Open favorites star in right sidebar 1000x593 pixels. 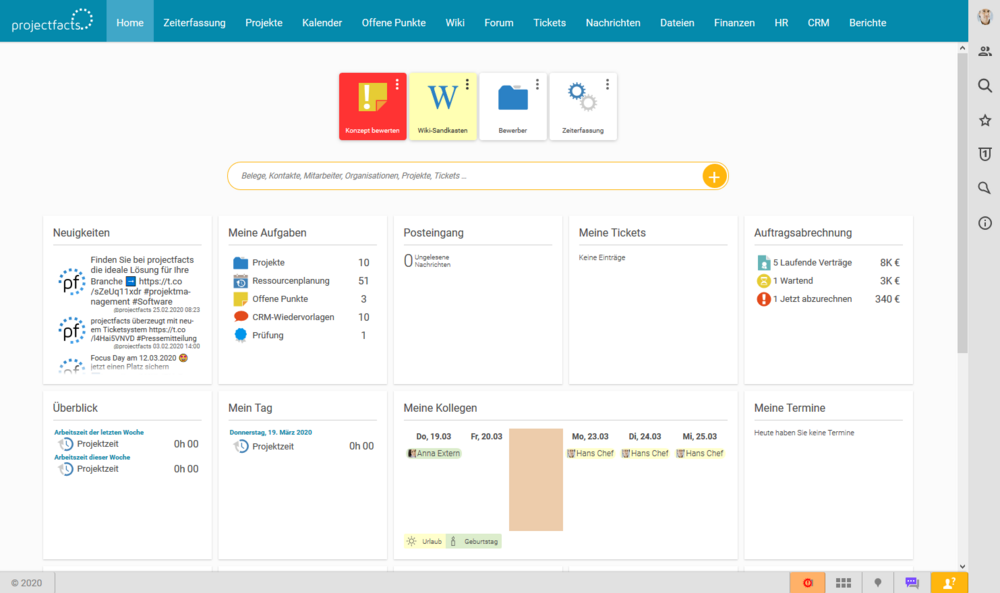(985, 120)
